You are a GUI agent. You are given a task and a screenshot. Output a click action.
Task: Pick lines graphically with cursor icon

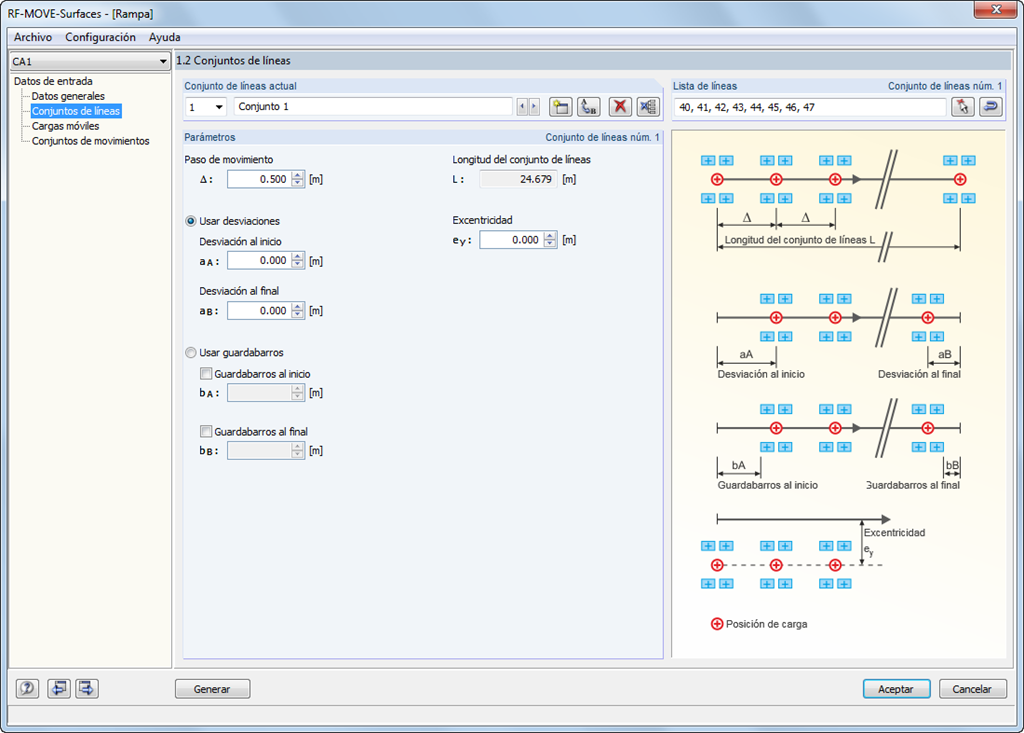point(963,107)
